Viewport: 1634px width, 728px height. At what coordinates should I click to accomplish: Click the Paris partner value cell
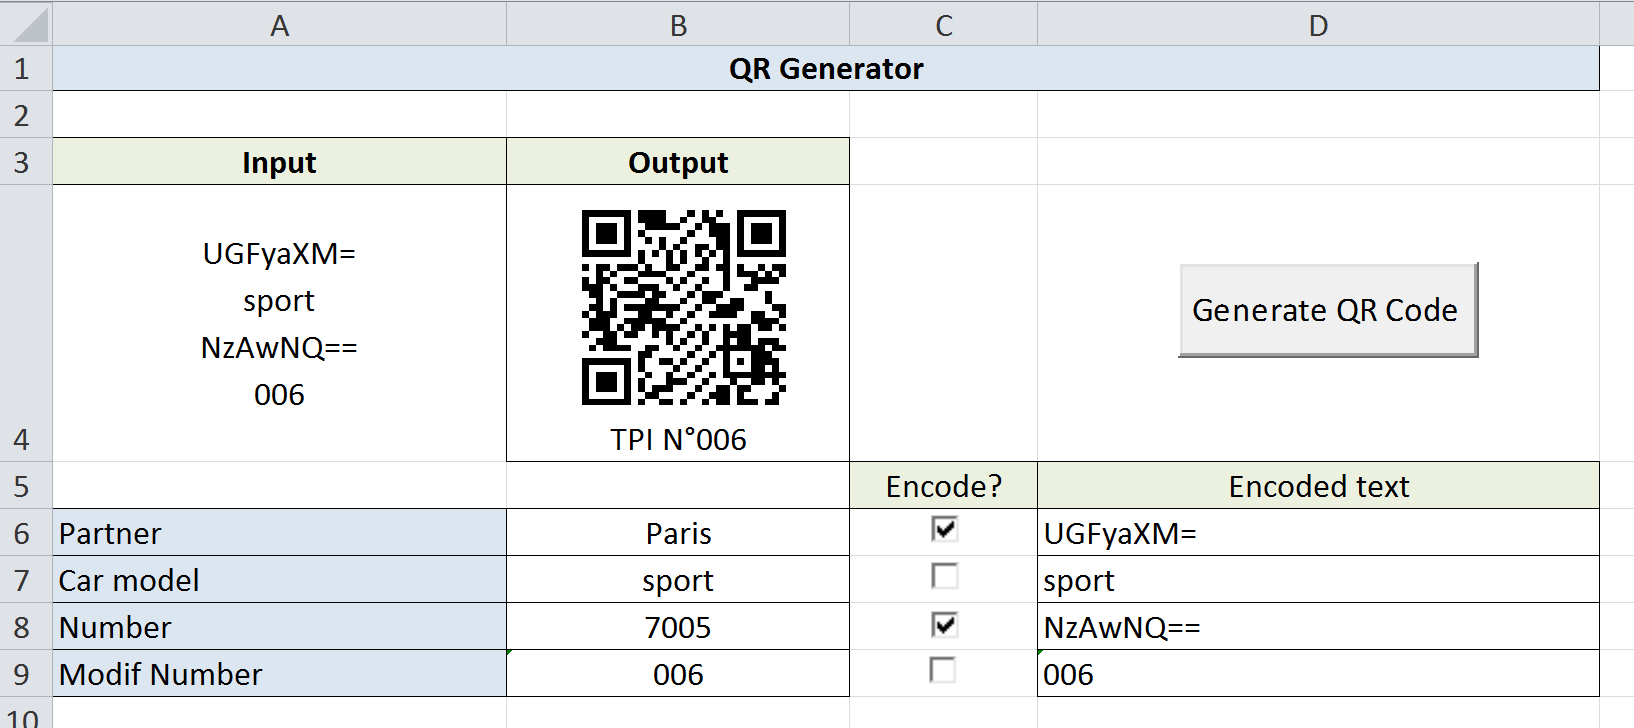point(678,533)
